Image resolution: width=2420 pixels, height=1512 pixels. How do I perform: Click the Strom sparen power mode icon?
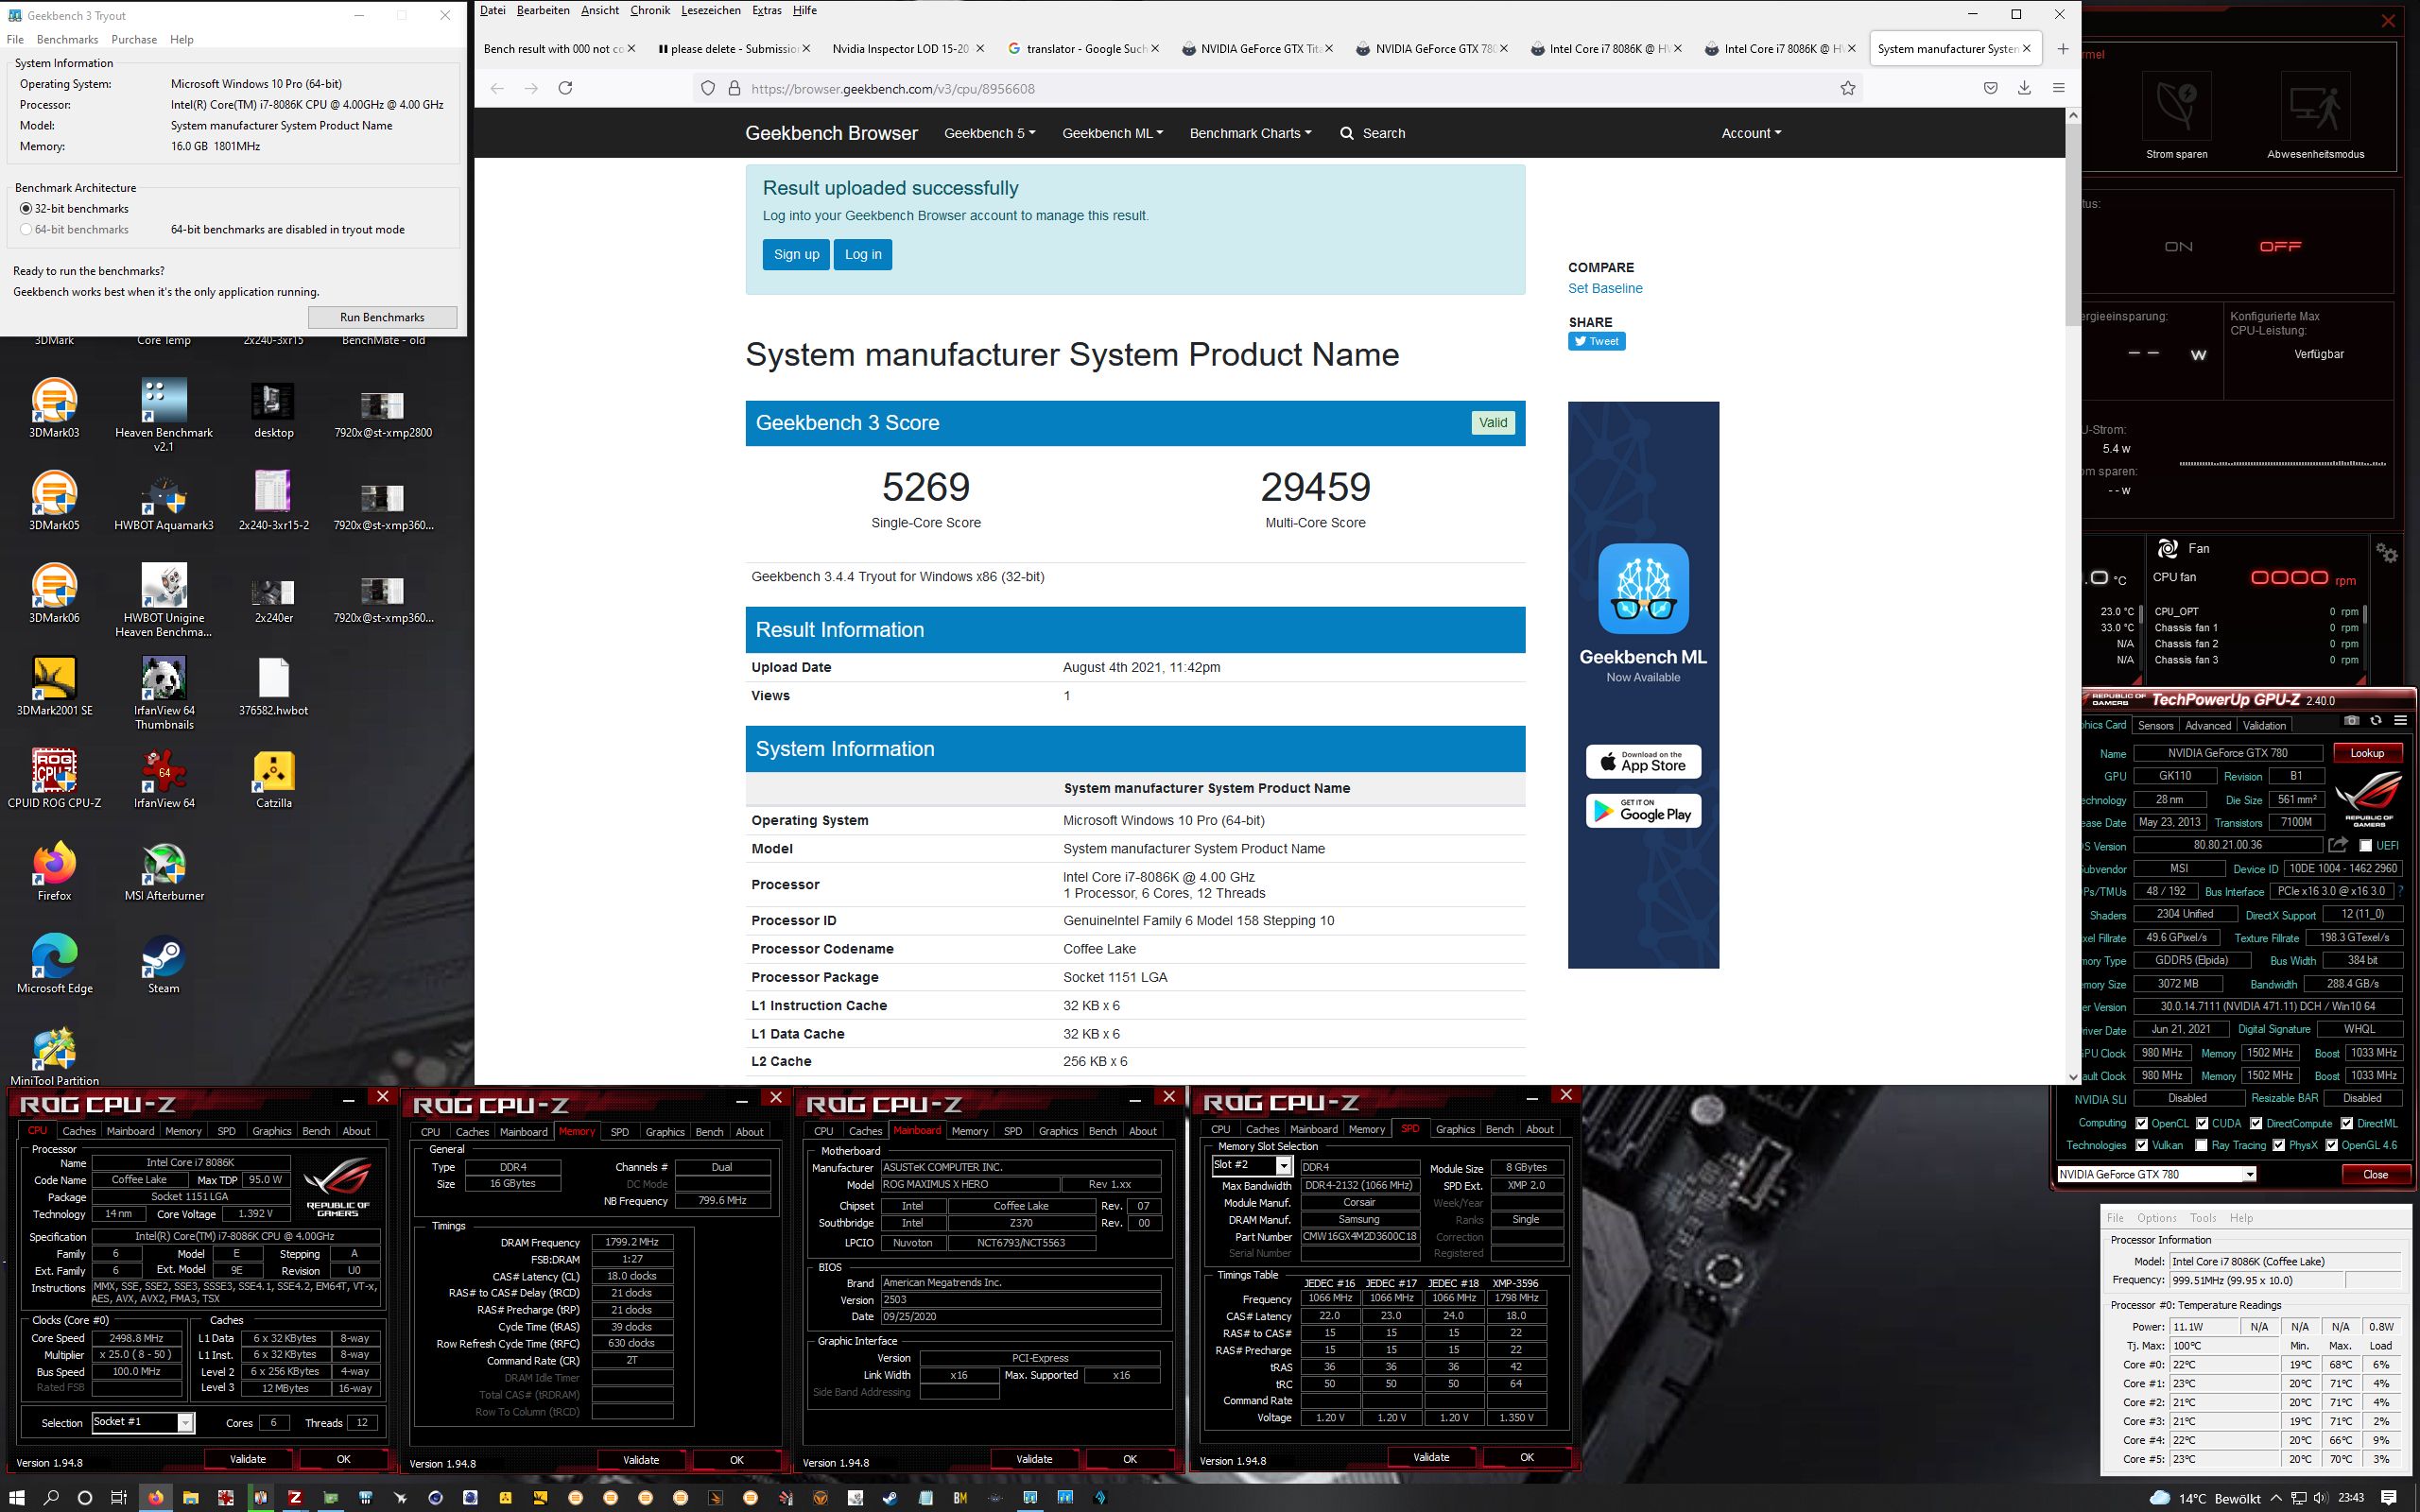[2177, 106]
